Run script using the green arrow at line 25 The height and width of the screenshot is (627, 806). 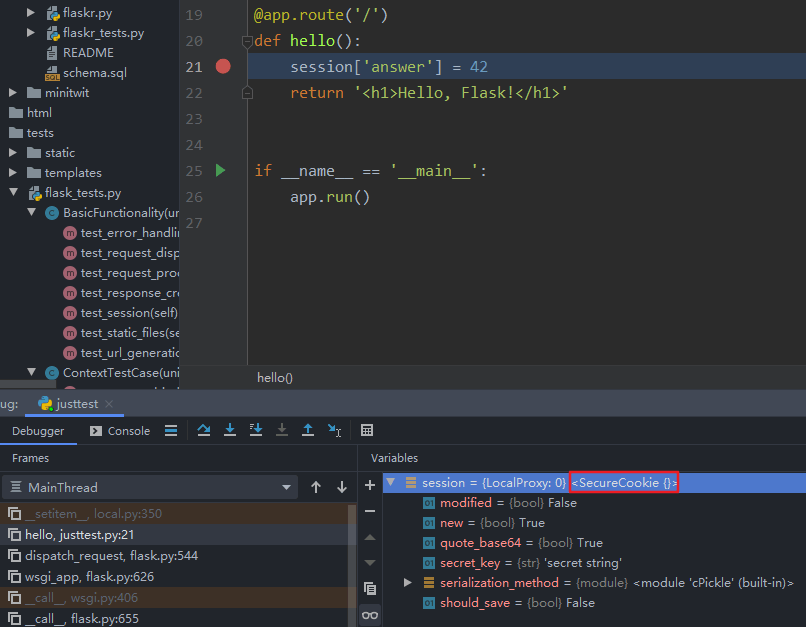click(x=221, y=170)
